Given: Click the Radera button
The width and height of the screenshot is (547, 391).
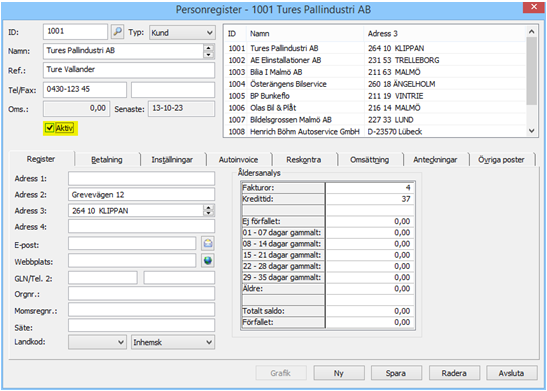Looking at the screenshot, I should (x=454, y=373).
